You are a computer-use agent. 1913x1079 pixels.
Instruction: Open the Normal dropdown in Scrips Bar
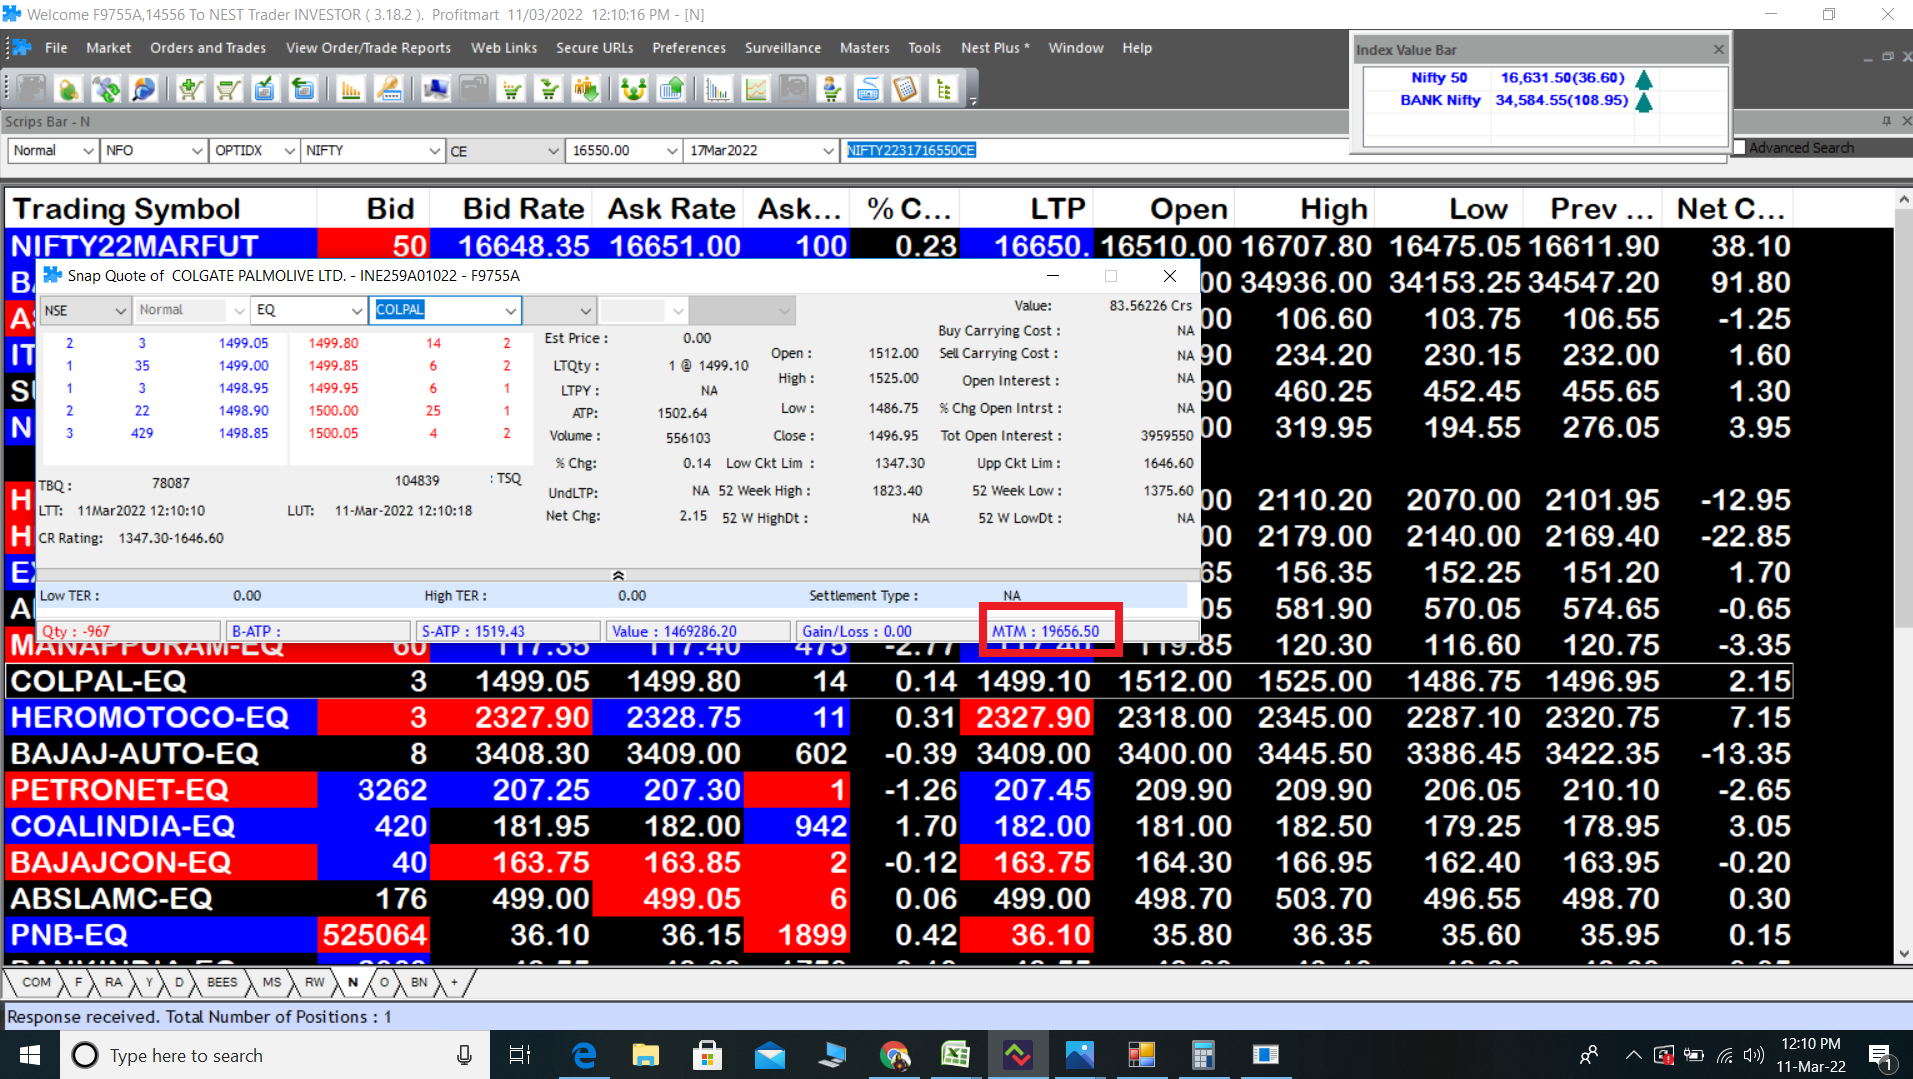52,150
